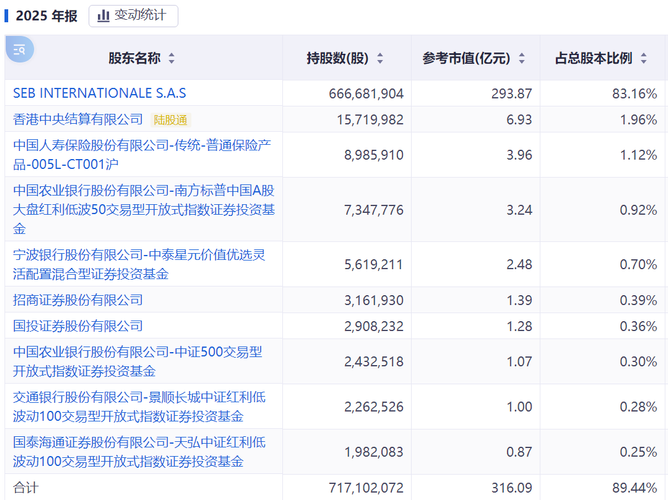Click the 变动统计 button
This screenshot has height=500, width=668.
tap(133, 16)
